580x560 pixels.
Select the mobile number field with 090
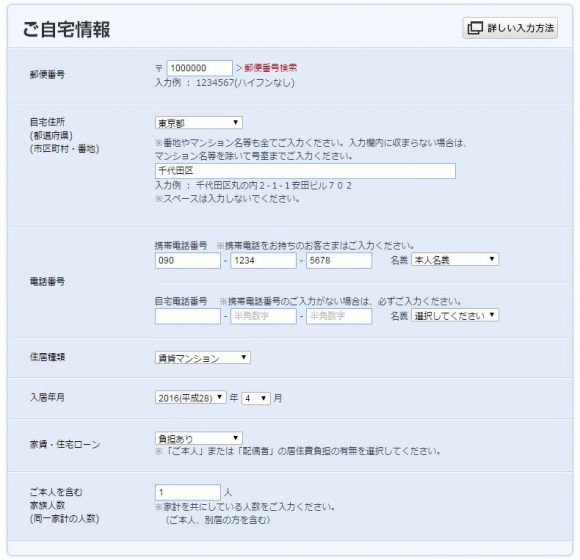(x=188, y=260)
